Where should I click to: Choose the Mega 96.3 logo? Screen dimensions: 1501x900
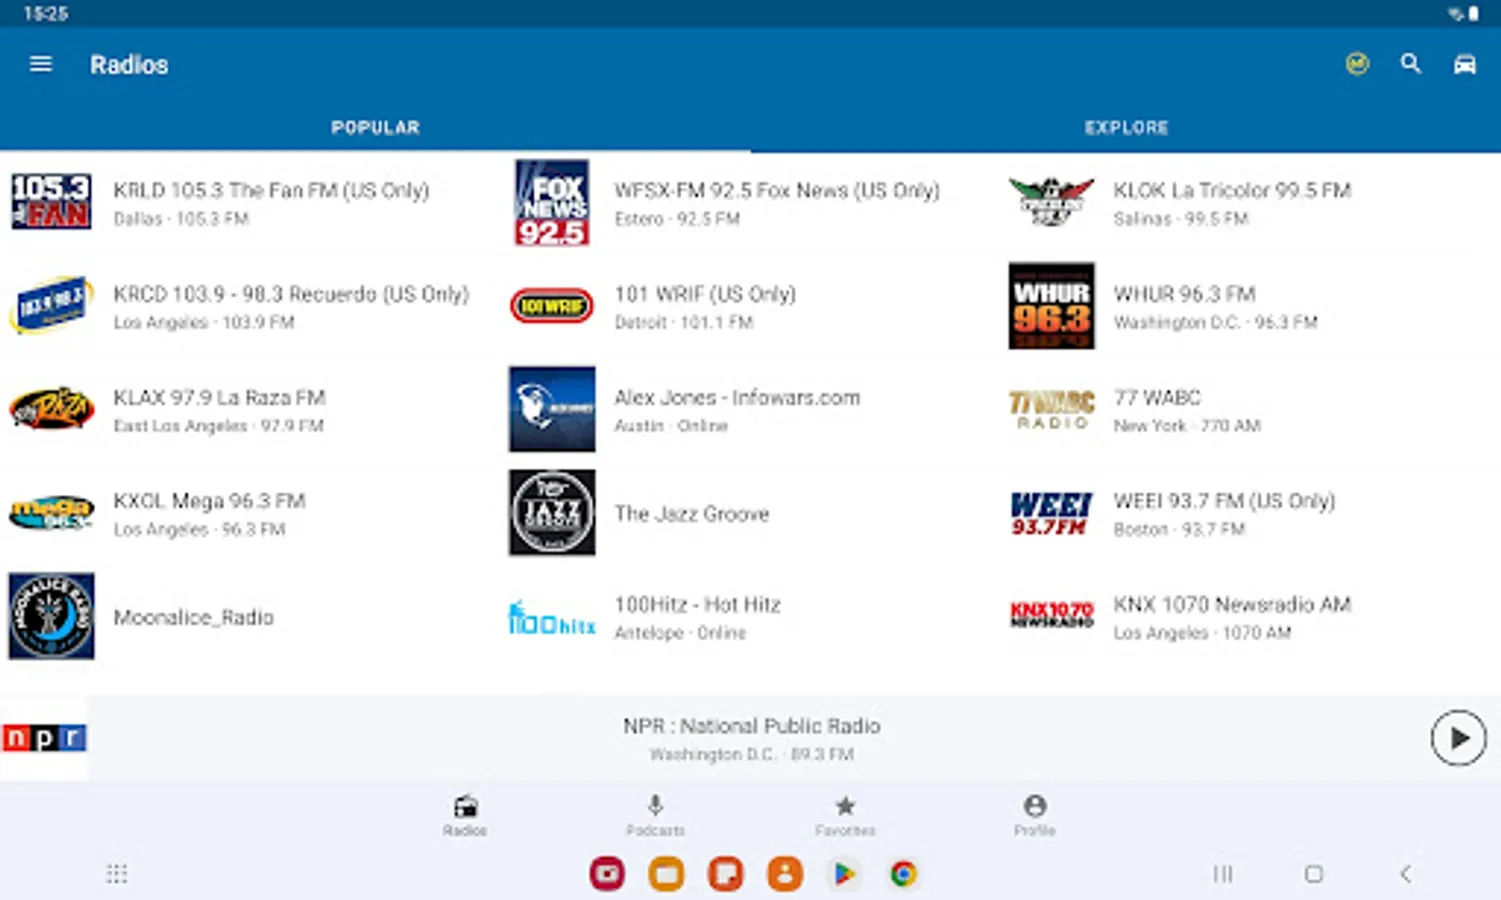pyautogui.click(x=51, y=513)
